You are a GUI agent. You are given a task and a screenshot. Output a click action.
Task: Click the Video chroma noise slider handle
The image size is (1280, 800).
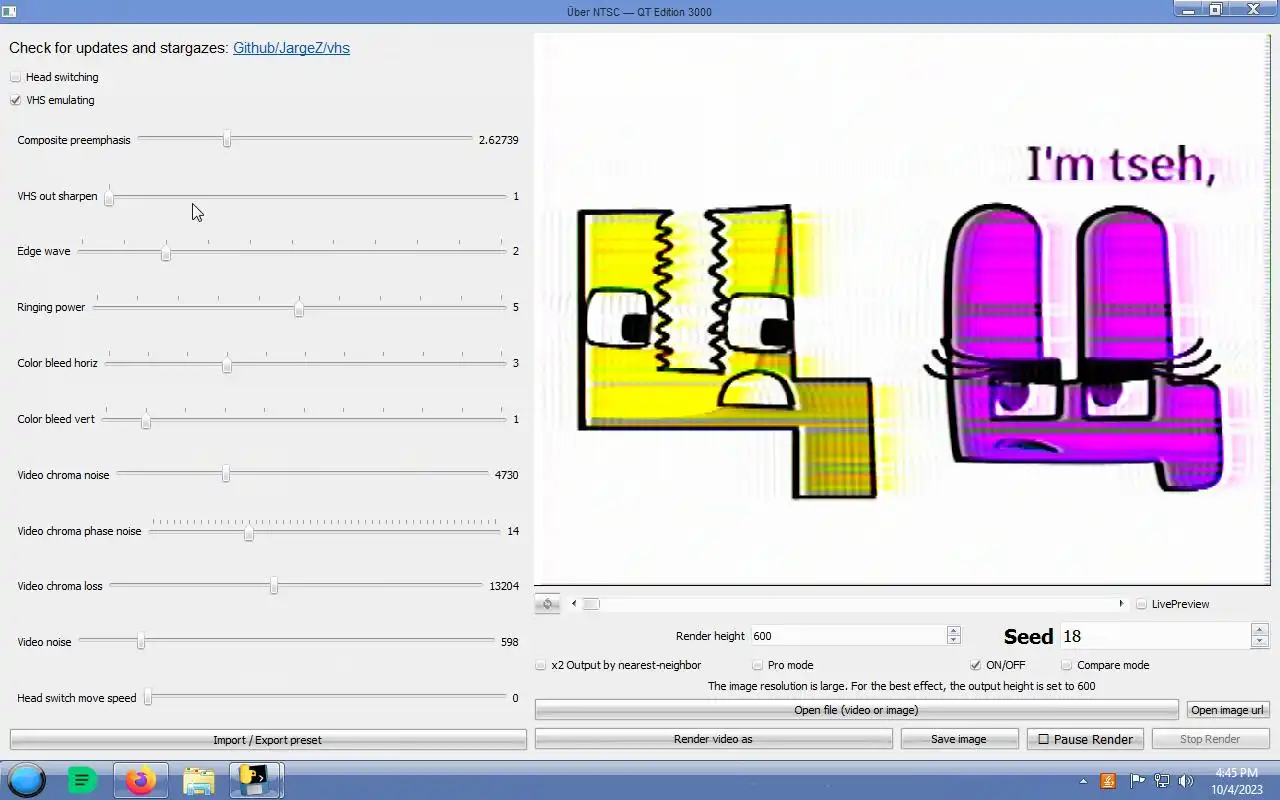(x=226, y=474)
